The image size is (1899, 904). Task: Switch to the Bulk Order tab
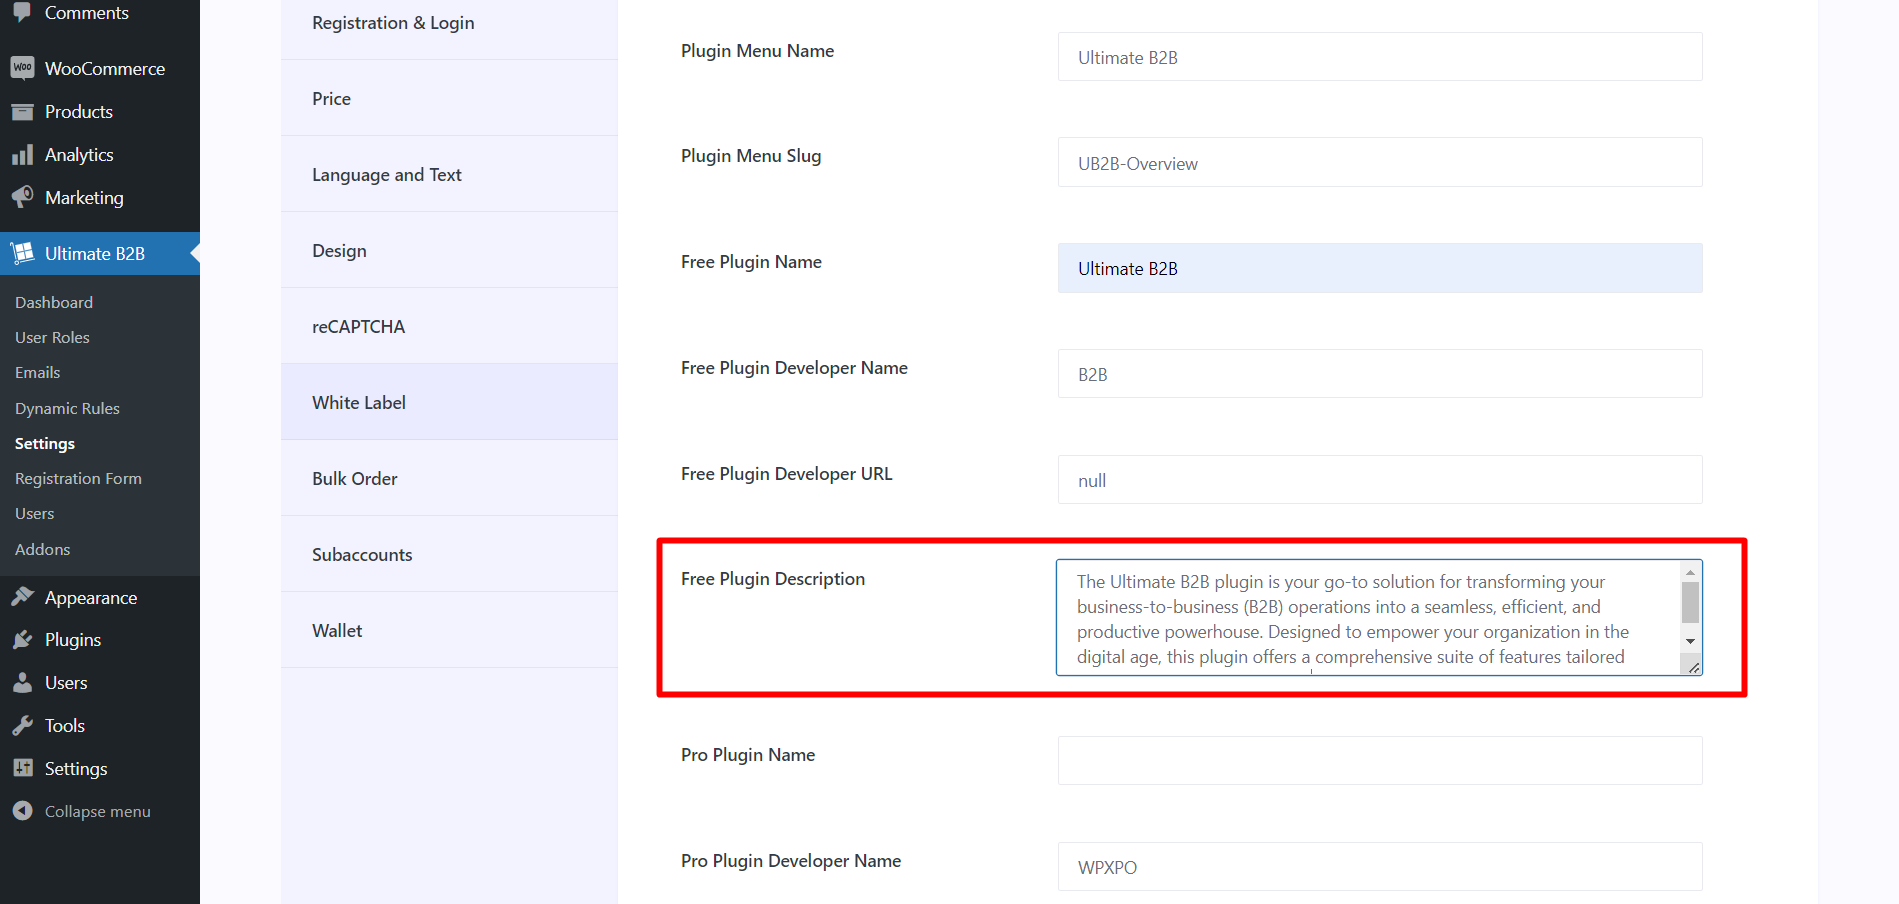tap(449, 478)
